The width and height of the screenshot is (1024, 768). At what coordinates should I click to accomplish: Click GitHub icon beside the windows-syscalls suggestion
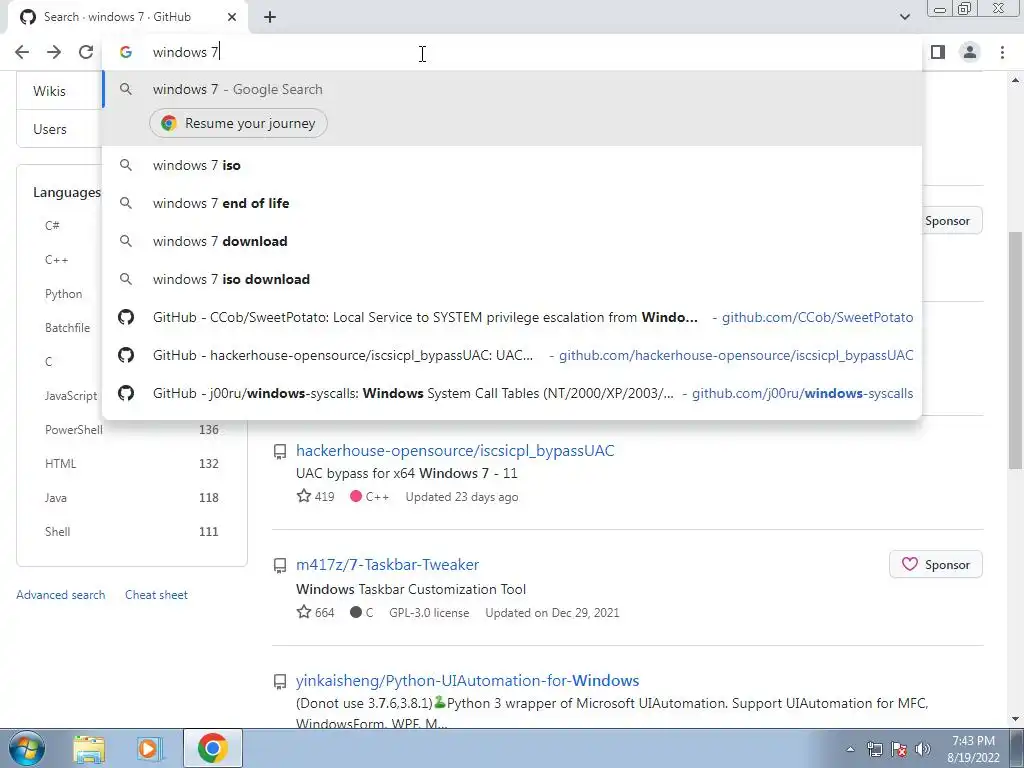(126, 393)
